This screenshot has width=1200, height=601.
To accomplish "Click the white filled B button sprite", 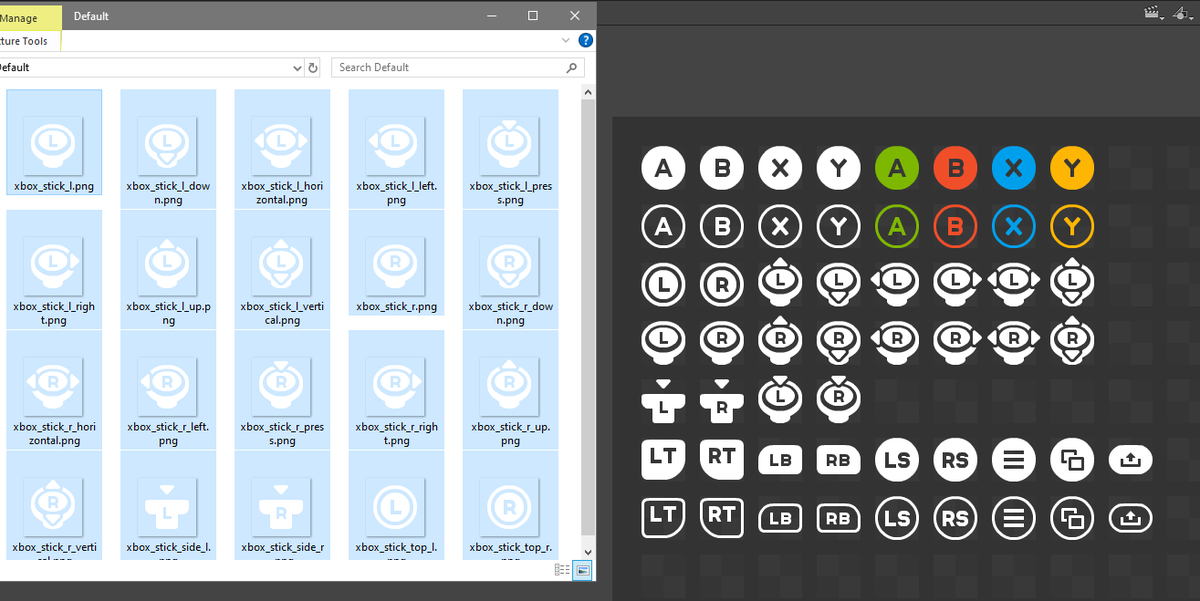I will tap(722, 168).
